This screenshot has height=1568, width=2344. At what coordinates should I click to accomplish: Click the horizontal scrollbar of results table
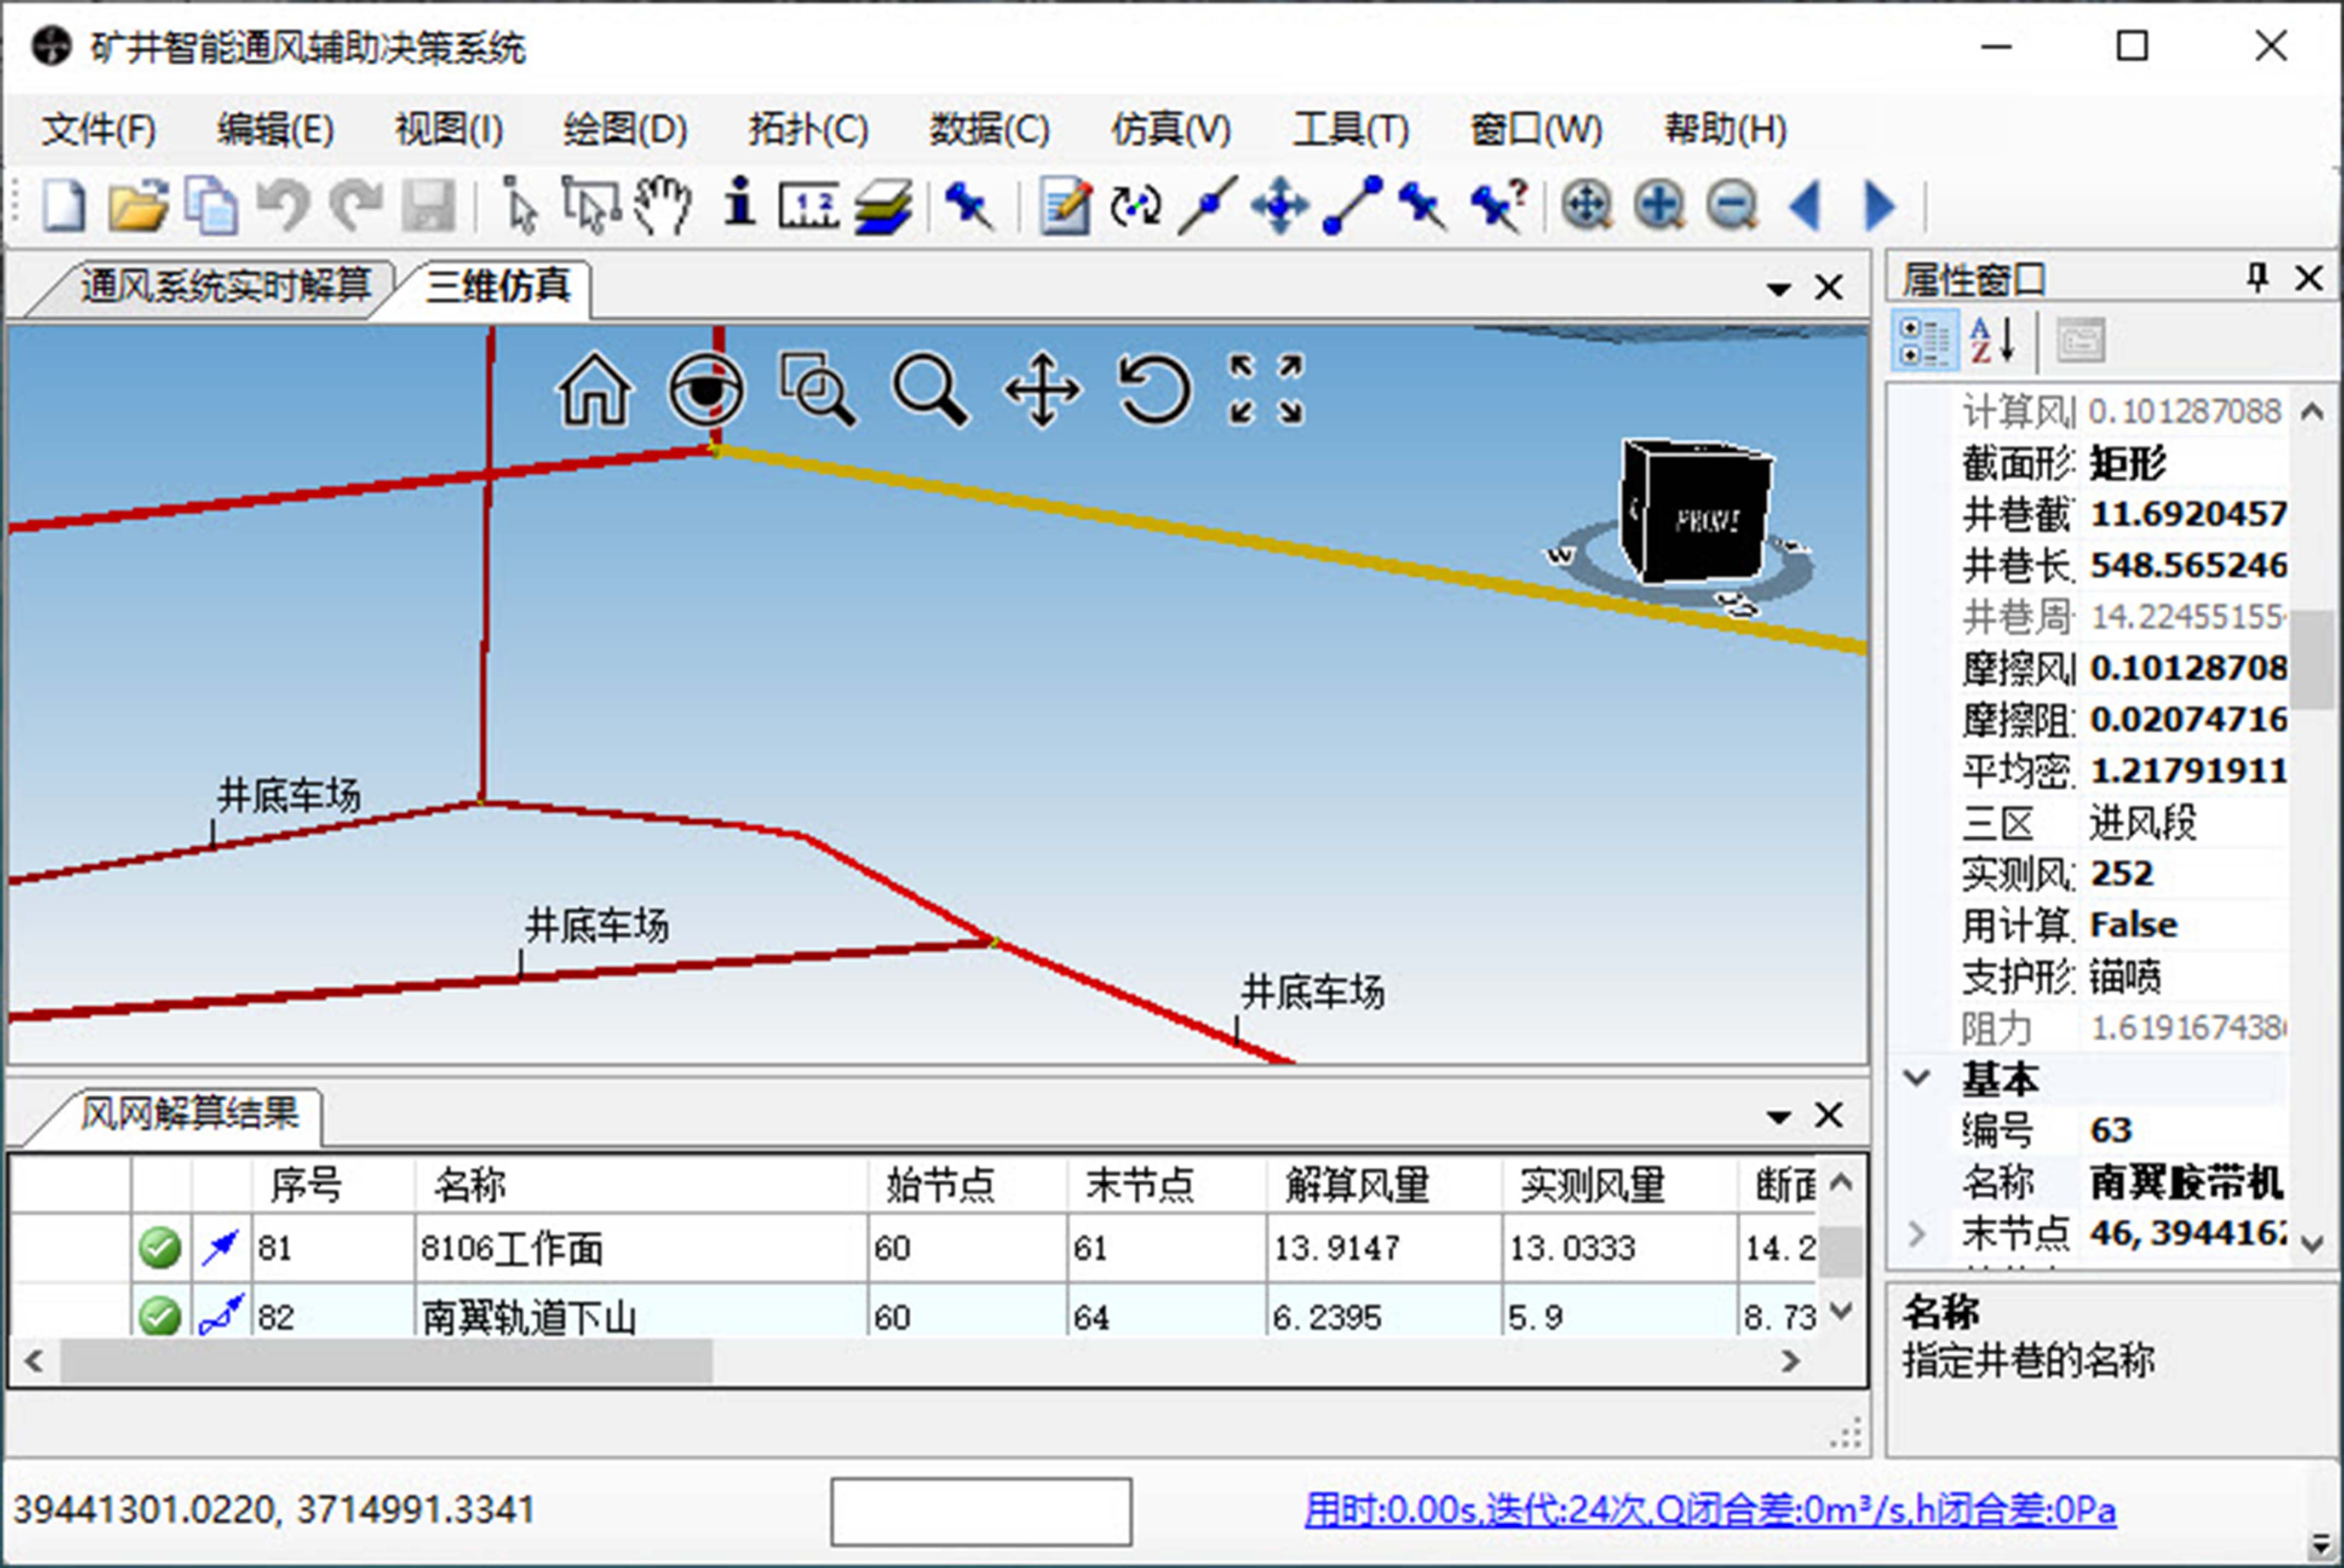pos(386,1361)
